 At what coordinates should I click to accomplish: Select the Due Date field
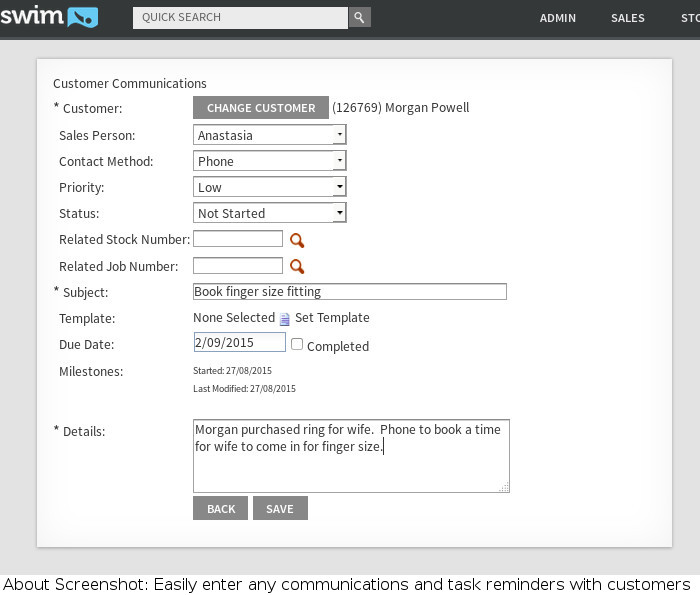click(x=239, y=342)
